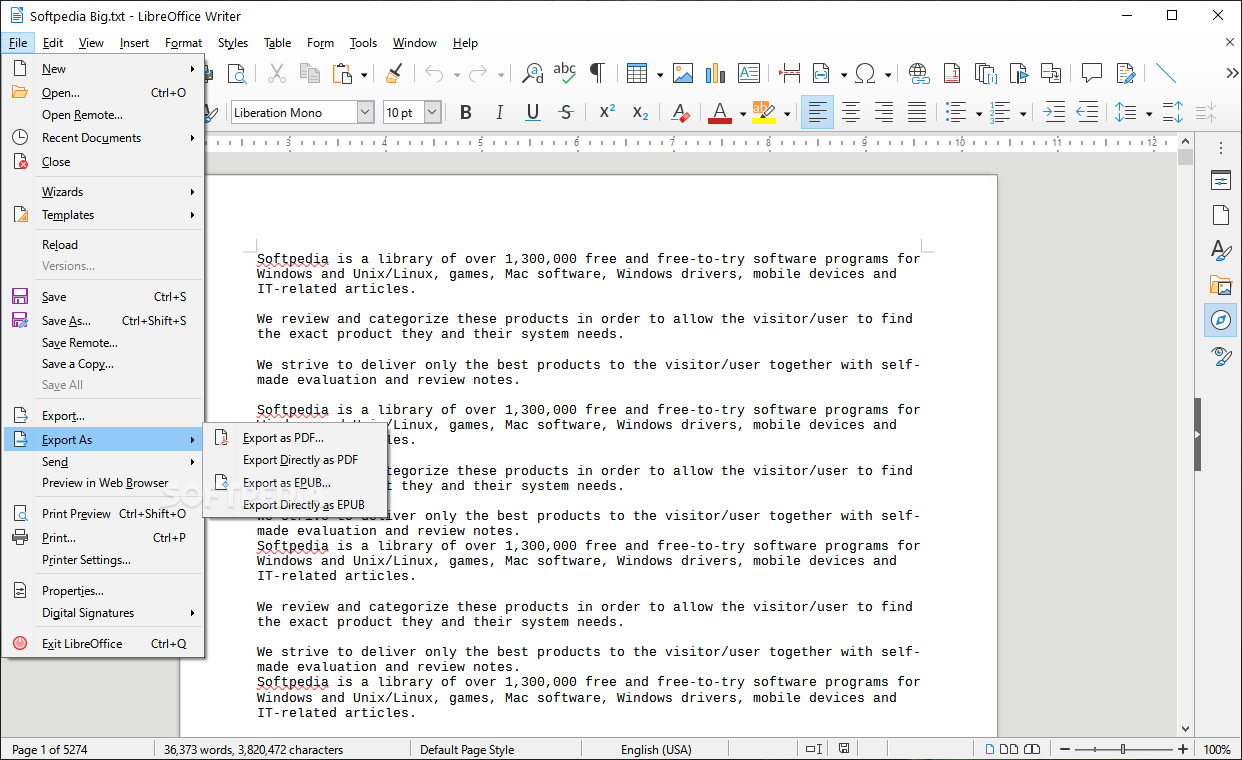Toggle formatting marks pilcrow icon

coord(597,73)
